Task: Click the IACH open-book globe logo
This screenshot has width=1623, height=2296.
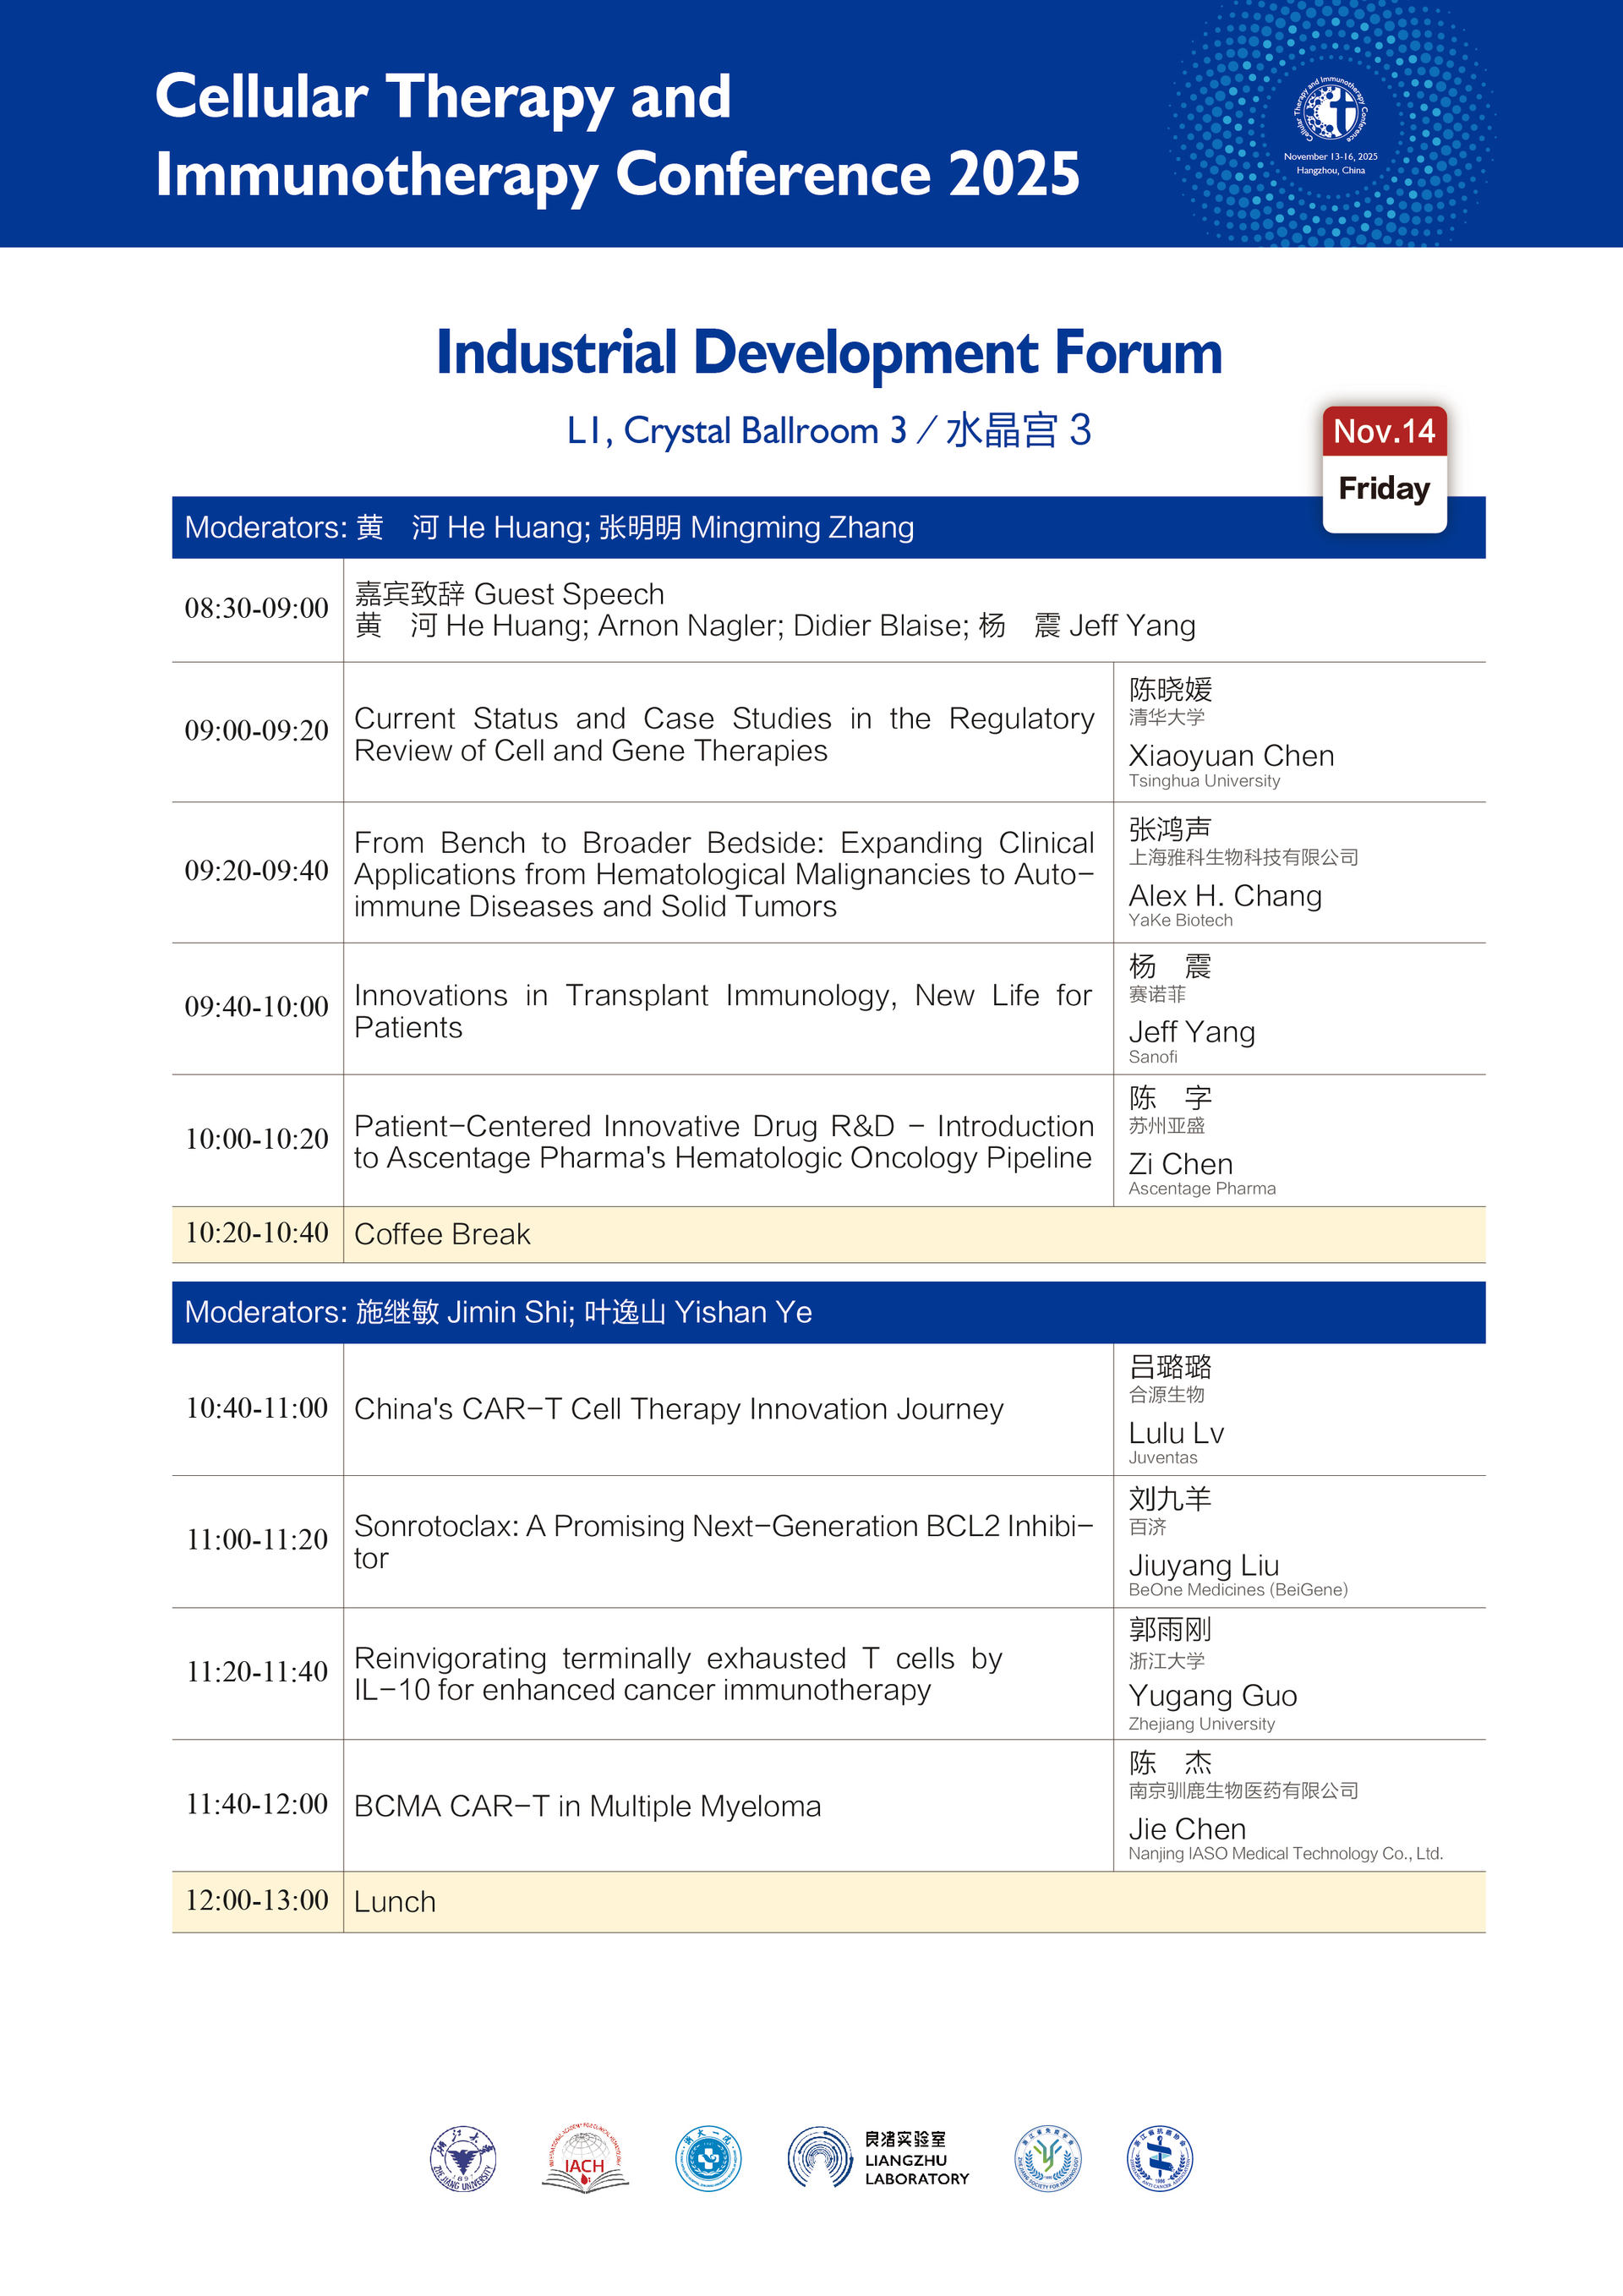Action: pyautogui.click(x=585, y=2160)
